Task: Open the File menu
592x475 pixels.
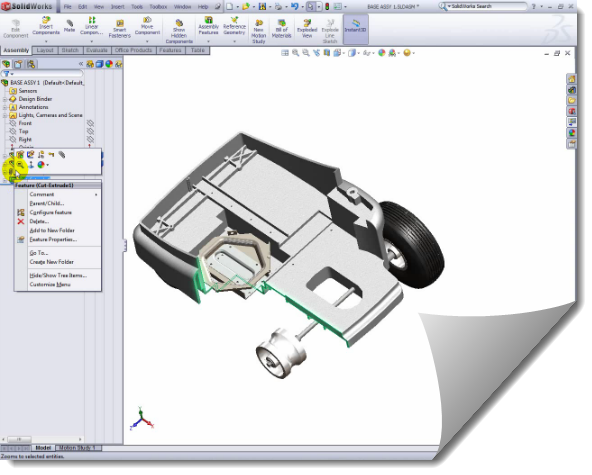Action: (x=68, y=7)
